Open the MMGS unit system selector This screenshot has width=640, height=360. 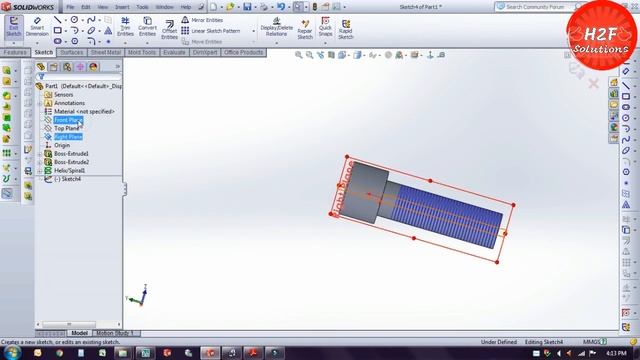point(594,342)
